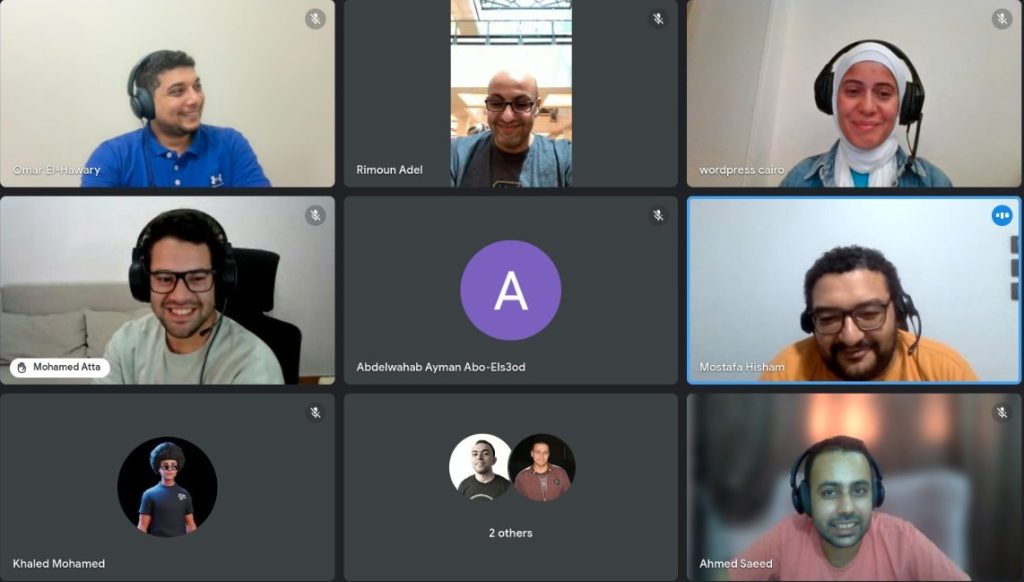
Task: Click muted mic icon on Rimoun Adel tile
Action: click(659, 18)
